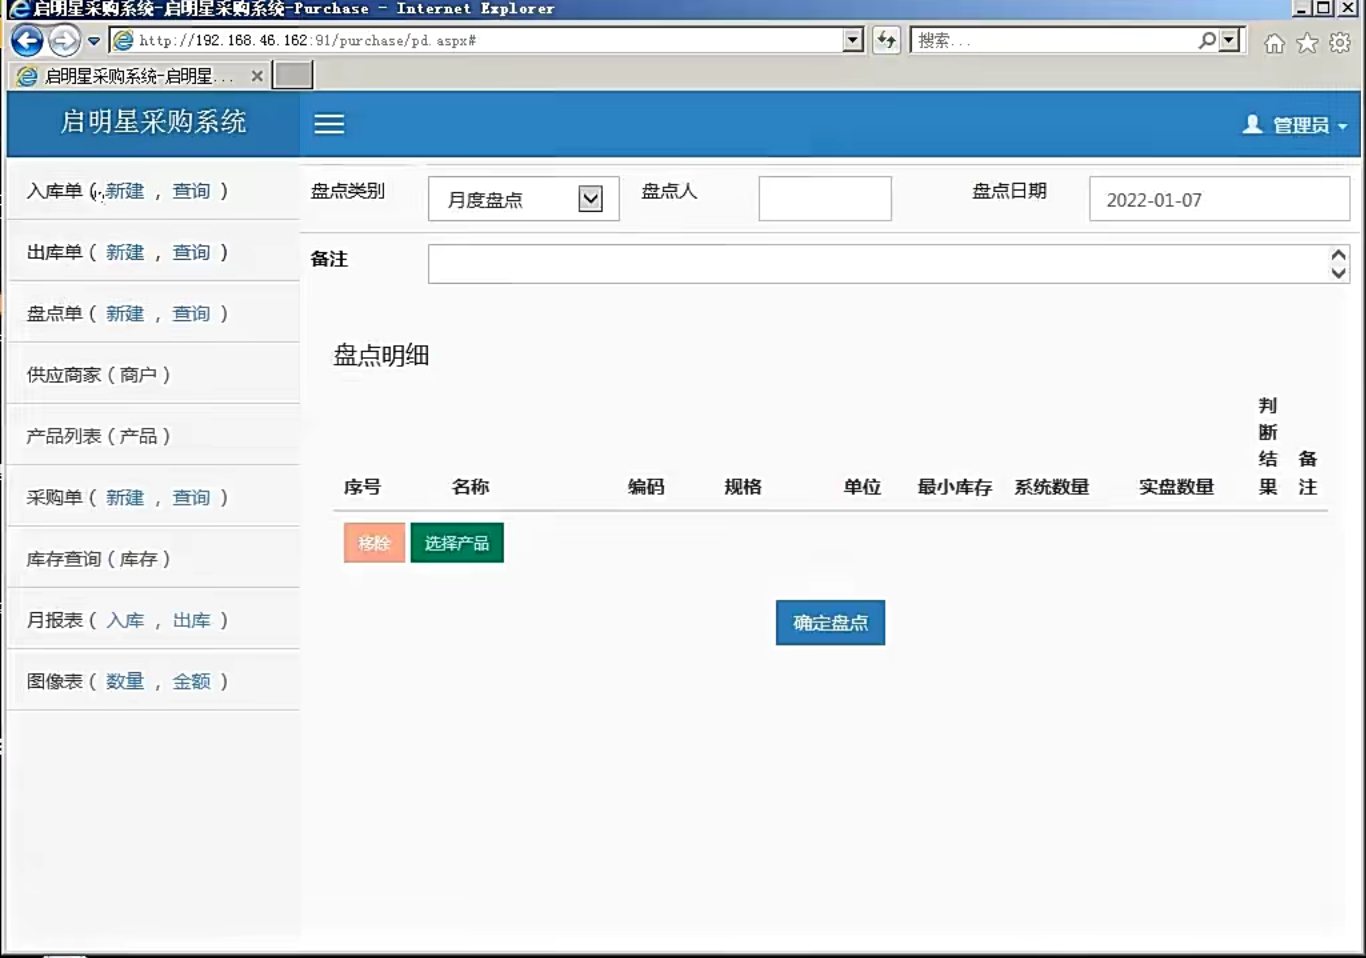Open a new blank browser tab
This screenshot has height=958, width=1366.
[293, 75]
